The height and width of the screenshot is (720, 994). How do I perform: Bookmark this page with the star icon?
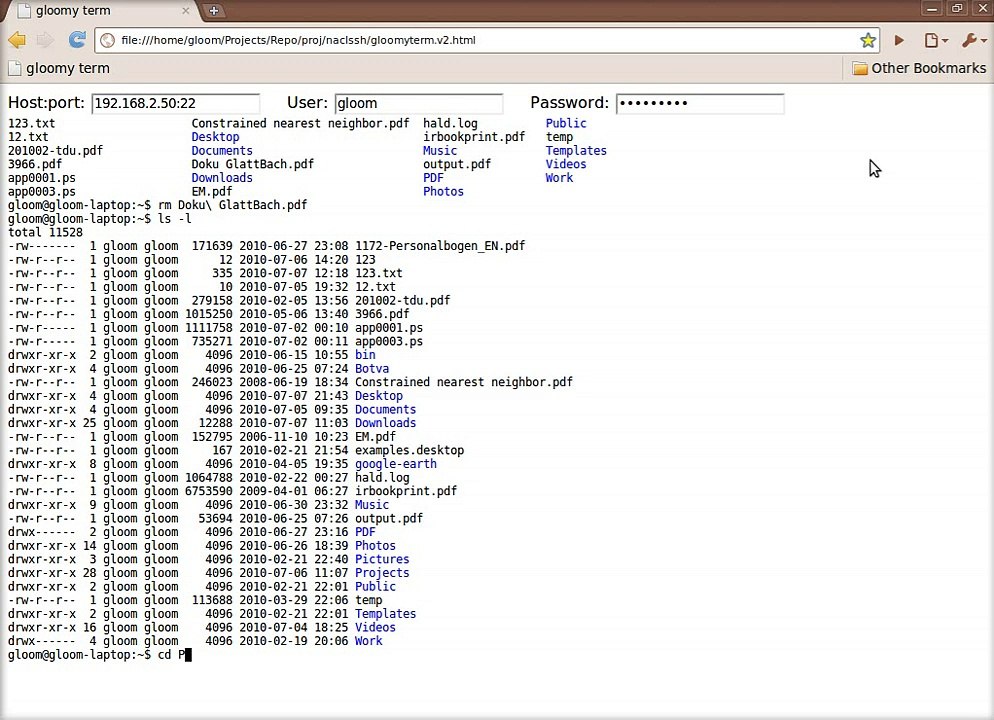coord(867,41)
